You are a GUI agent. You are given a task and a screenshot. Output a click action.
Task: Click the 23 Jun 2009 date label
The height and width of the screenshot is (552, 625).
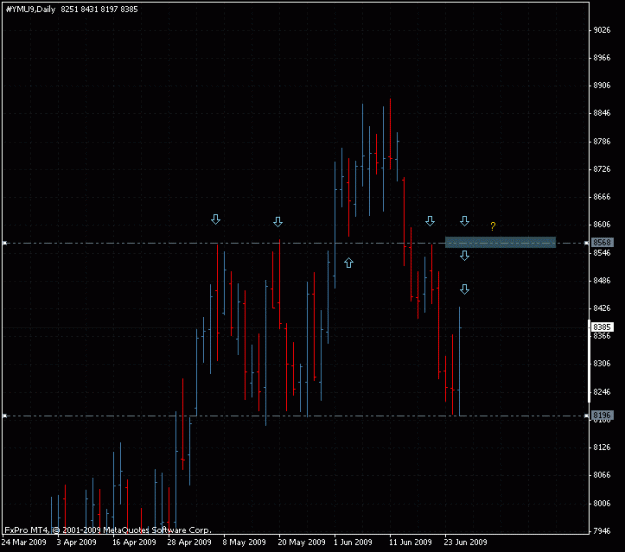tap(465, 542)
